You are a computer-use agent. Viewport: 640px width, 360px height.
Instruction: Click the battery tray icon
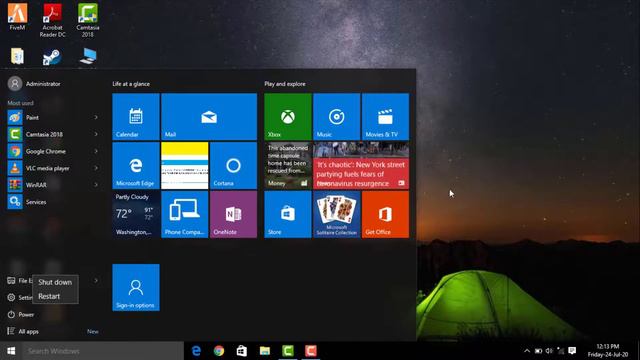(538, 351)
